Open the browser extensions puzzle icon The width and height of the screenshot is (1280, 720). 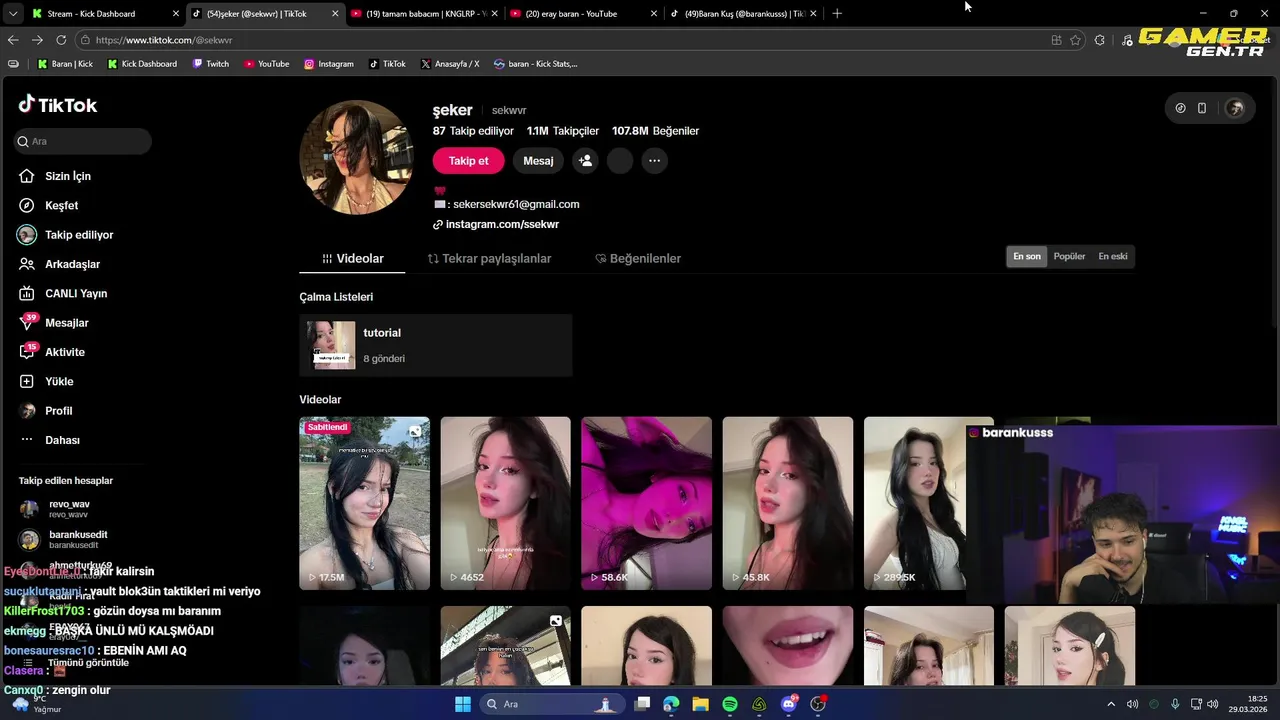tap(1100, 40)
